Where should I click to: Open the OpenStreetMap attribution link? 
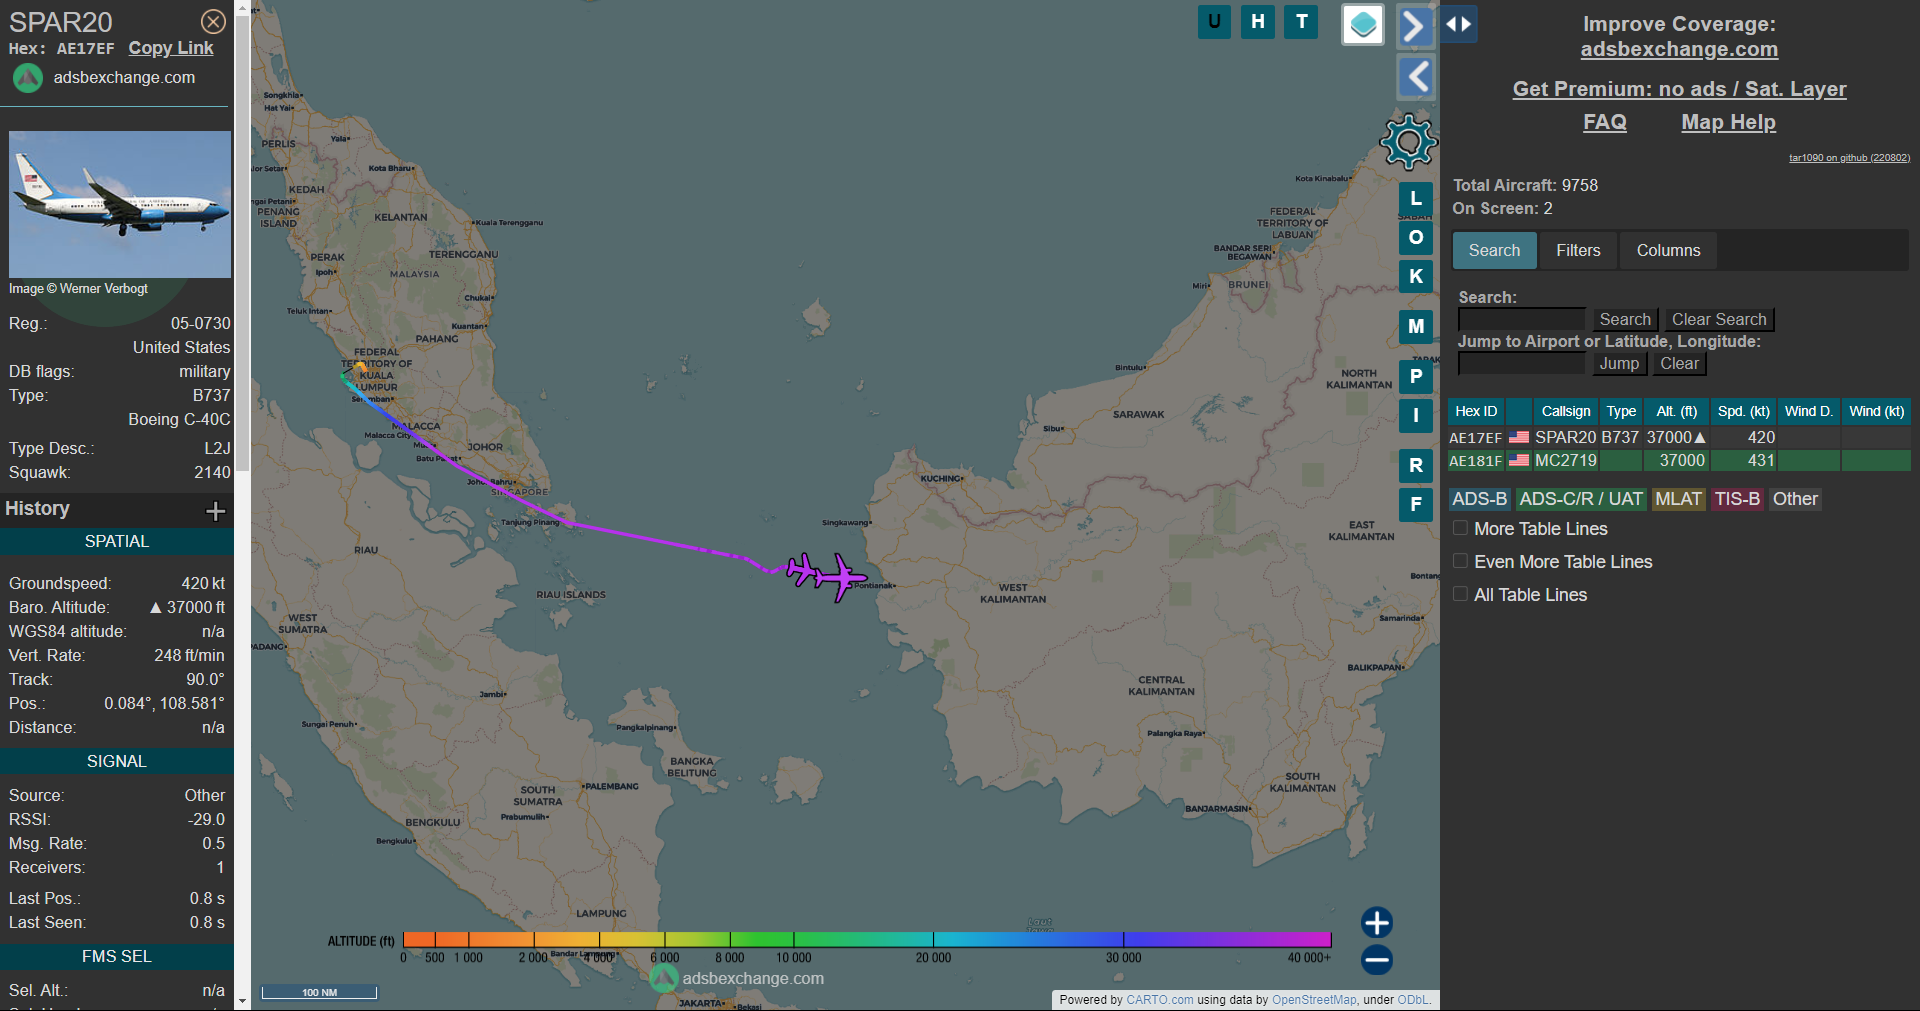click(1314, 999)
